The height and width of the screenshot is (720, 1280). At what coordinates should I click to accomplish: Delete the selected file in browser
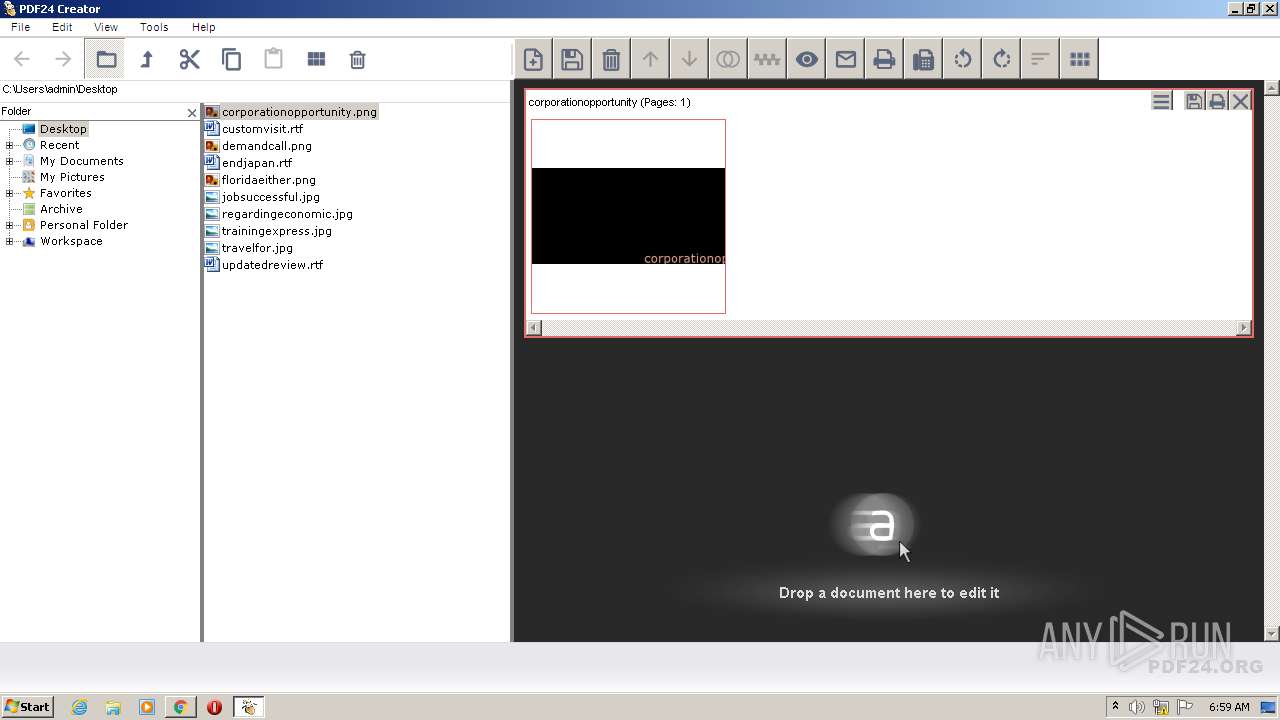[x=357, y=60]
